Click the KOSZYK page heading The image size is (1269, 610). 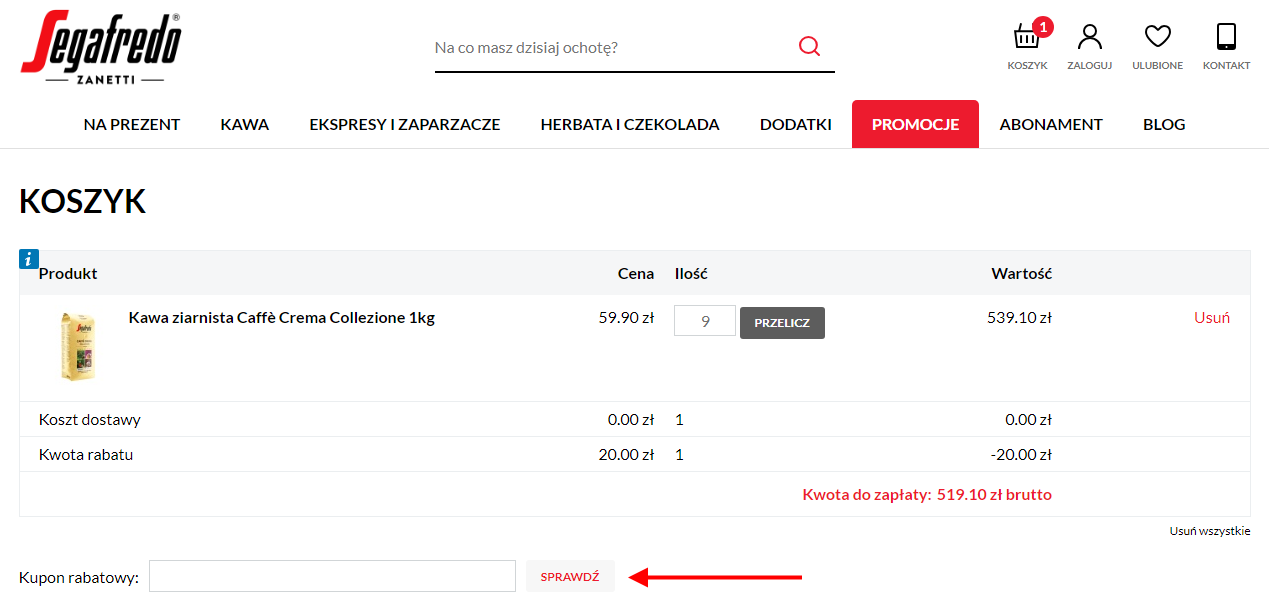pyautogui.click(x=83, y=201)
